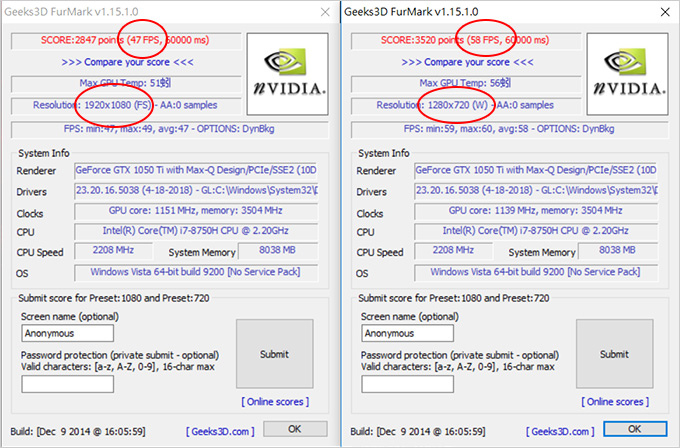The height and width of the screenshot is (448, 680).
Task: Confirm with OK in right window
Action: coord(635,429)
